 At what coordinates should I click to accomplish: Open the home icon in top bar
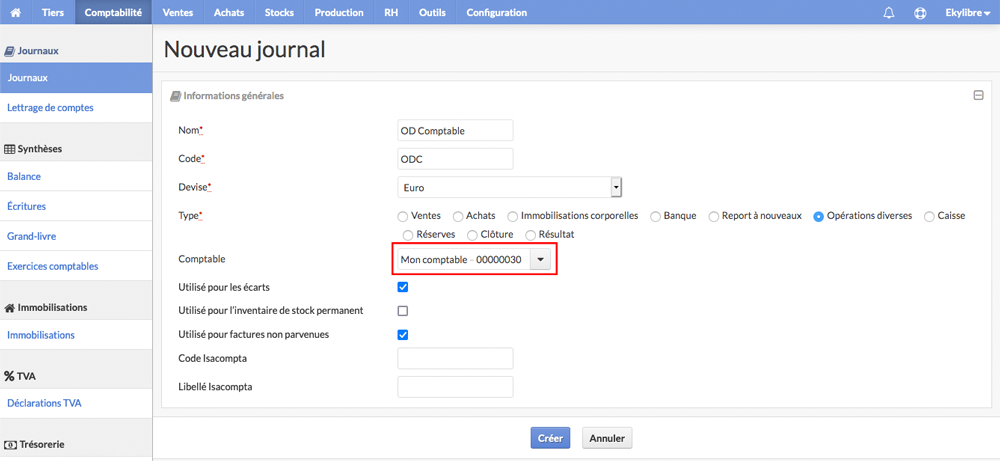point(16,12)
